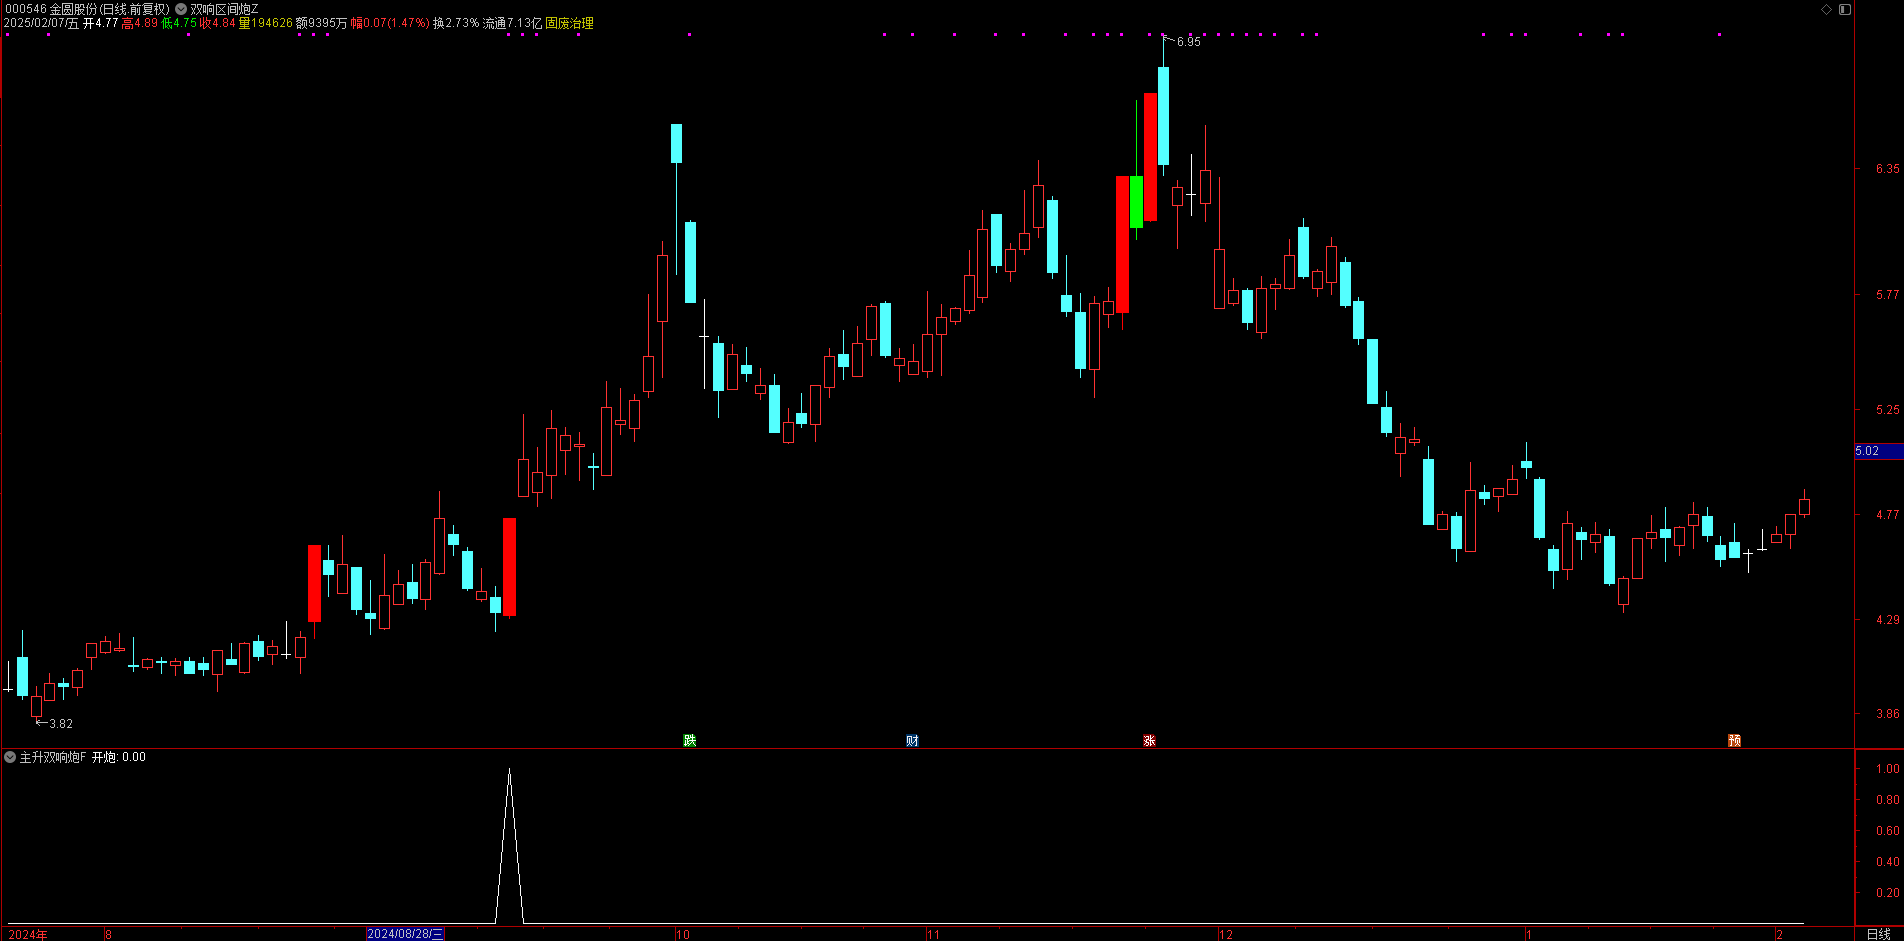Click month 11 marker on time axis
1904x941 pixels.
933,935
